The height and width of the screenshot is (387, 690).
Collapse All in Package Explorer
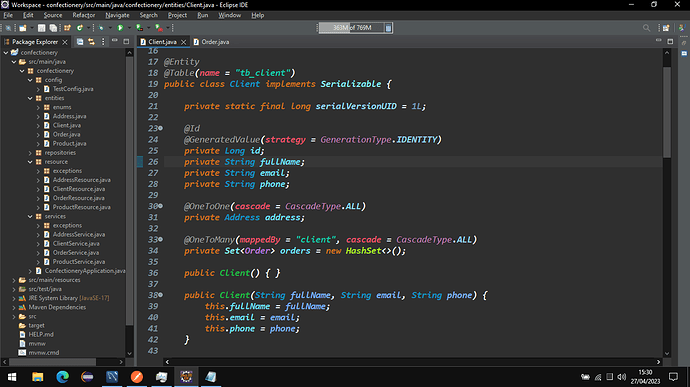[80, 42]
